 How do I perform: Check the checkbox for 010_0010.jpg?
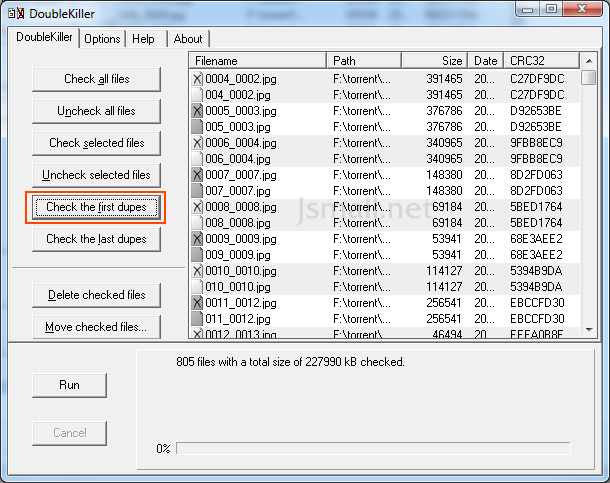click(x=197, y=287)
